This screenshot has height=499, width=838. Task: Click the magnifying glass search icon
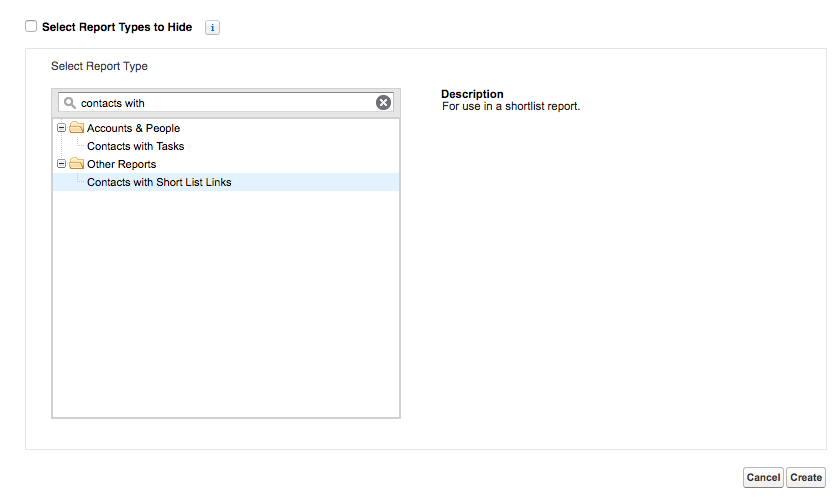coord(69,103)
